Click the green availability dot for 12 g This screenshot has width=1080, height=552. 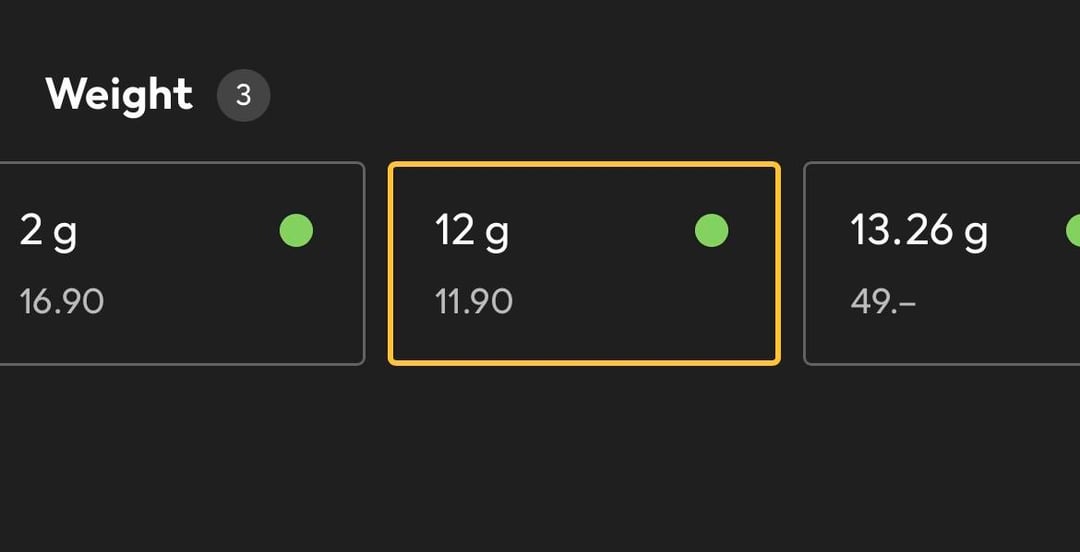711,231
